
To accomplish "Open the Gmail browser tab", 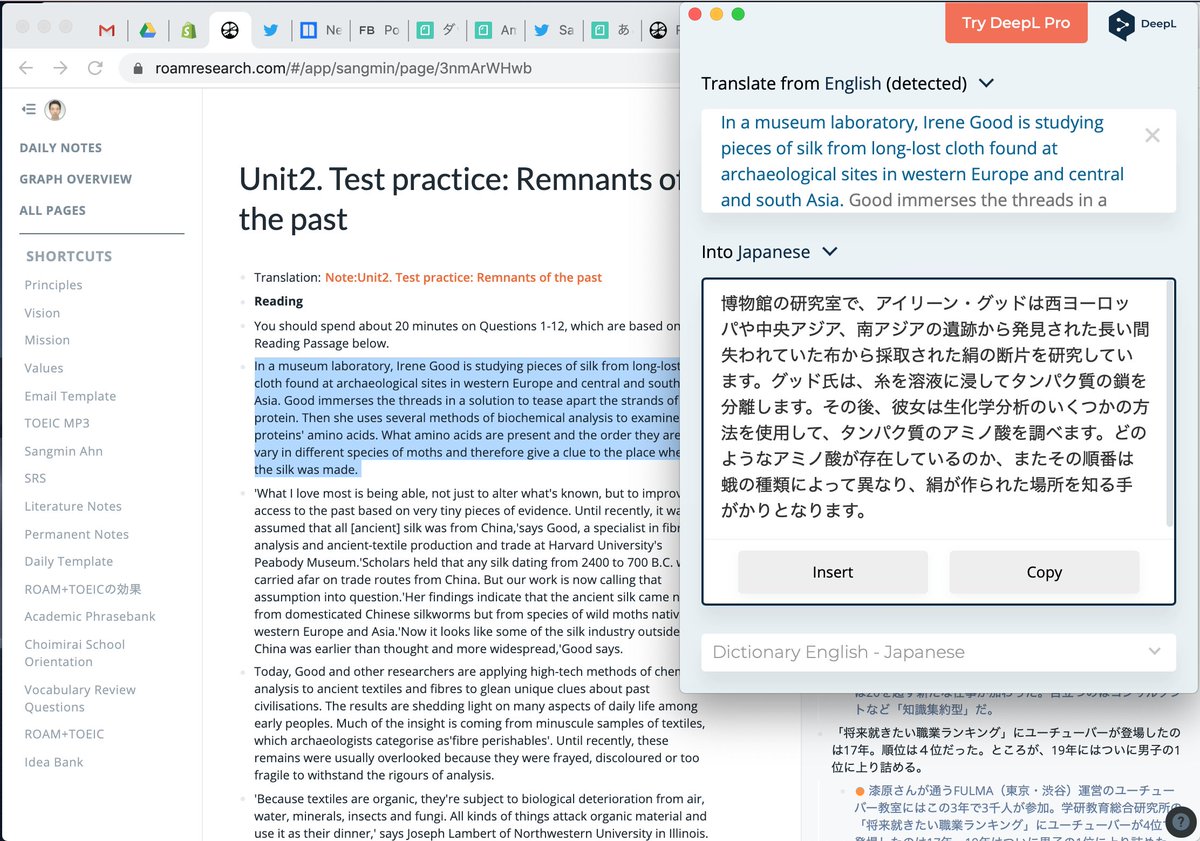I will 107,30.
